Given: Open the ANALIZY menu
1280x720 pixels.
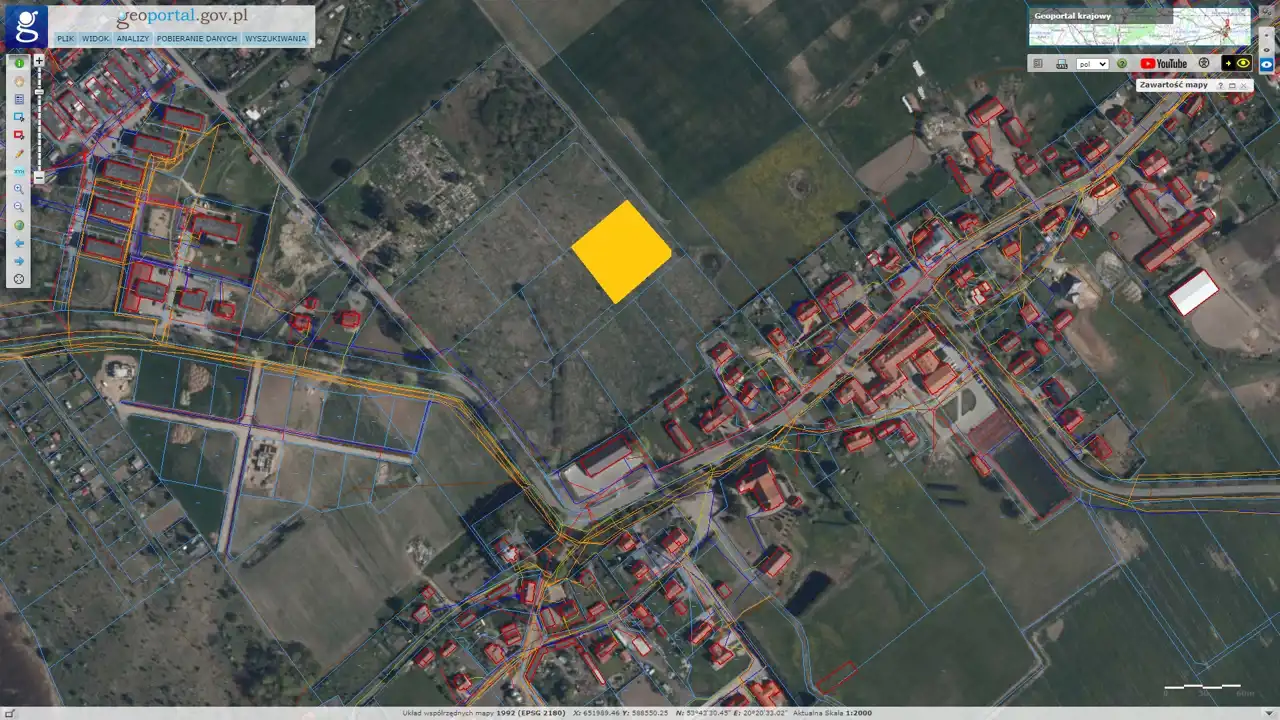Looking at the screenshot, I should tap(132, 38).
